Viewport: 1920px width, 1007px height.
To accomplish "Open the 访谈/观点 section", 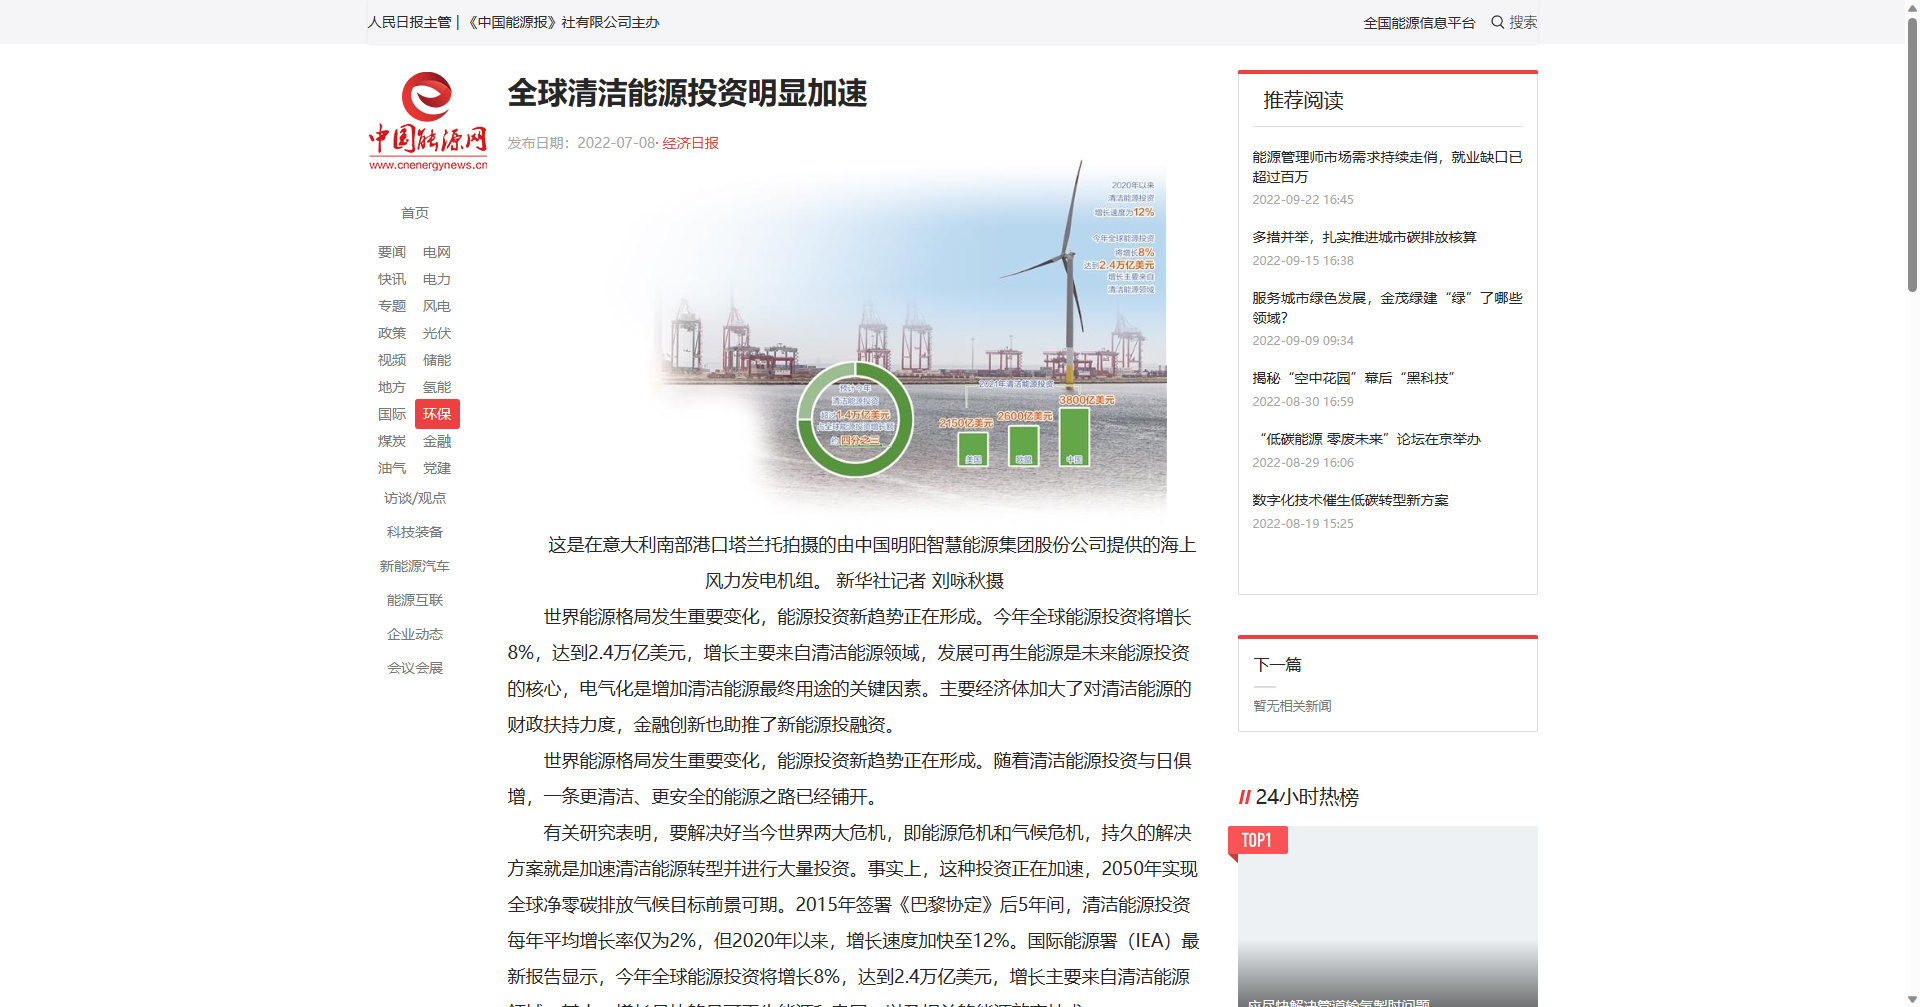I will 415,498.
